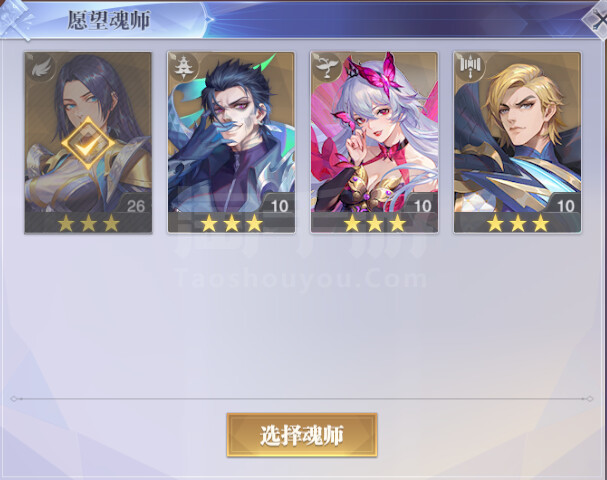Click pagoda class icon on second card

click(x=184, y=68)
